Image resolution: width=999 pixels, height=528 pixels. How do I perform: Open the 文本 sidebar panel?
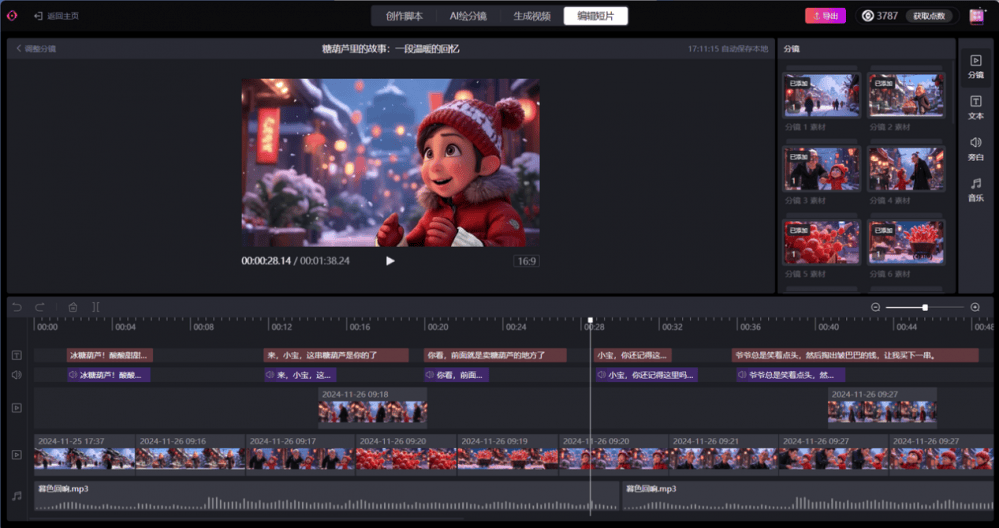[975, 108]
